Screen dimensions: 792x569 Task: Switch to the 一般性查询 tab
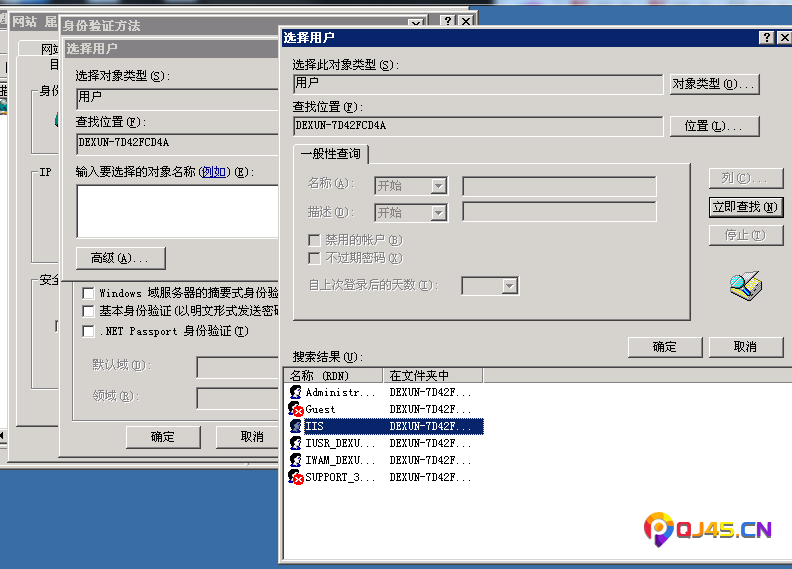333,154
